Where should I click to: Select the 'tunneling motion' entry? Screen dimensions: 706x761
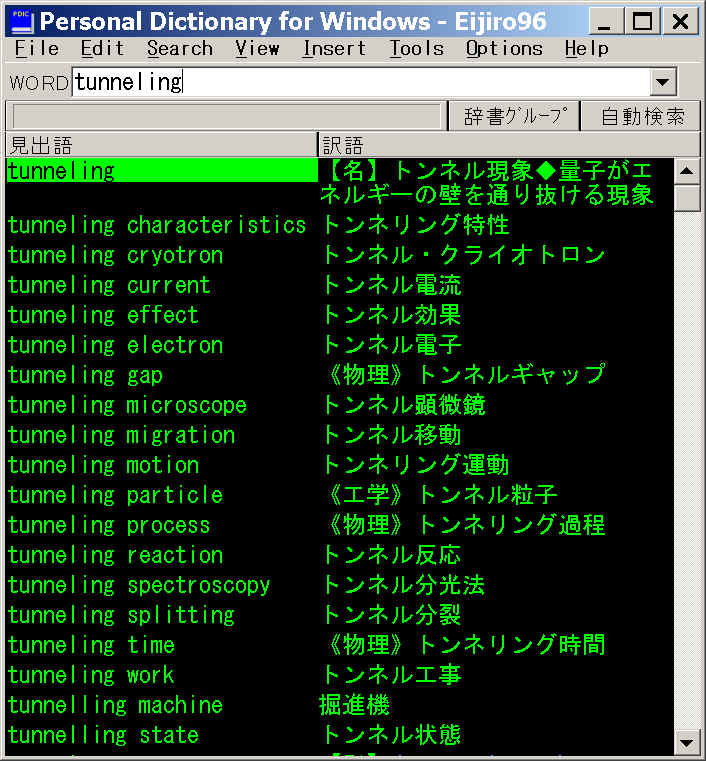[x=103, y=465]
